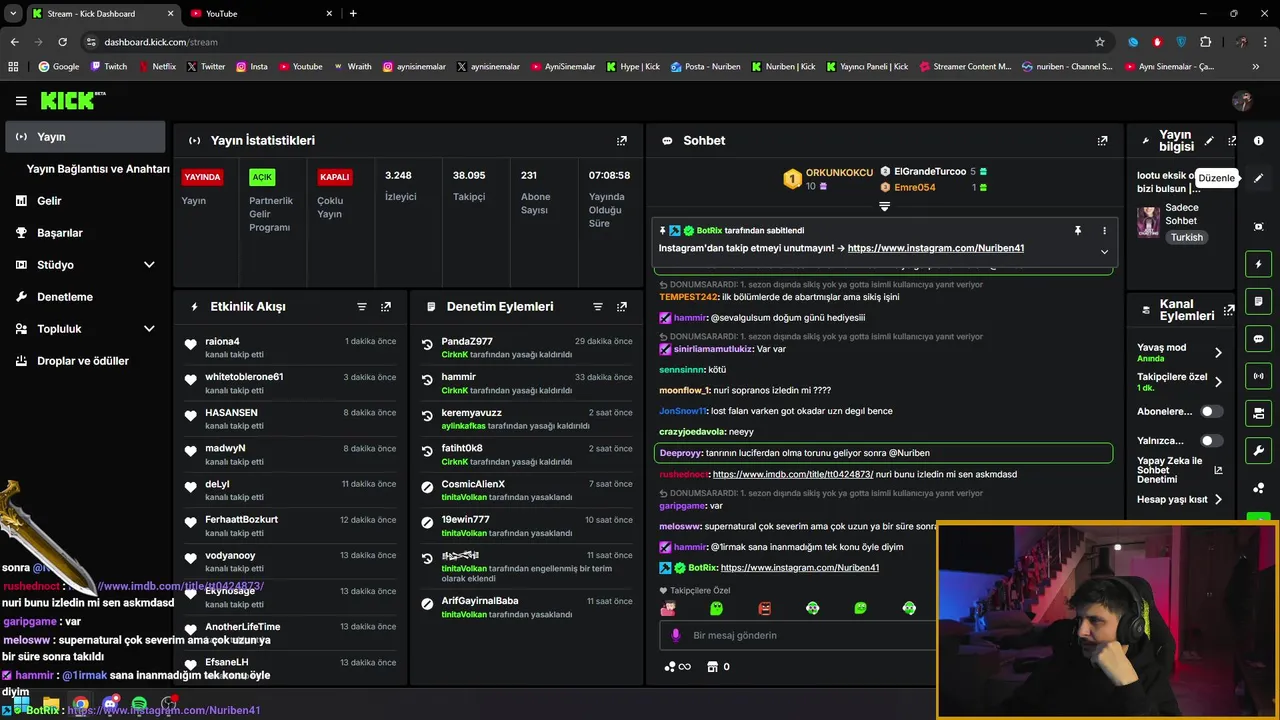Toggle the chat bubble widget in right toolbar

(x=1259, y=339)
